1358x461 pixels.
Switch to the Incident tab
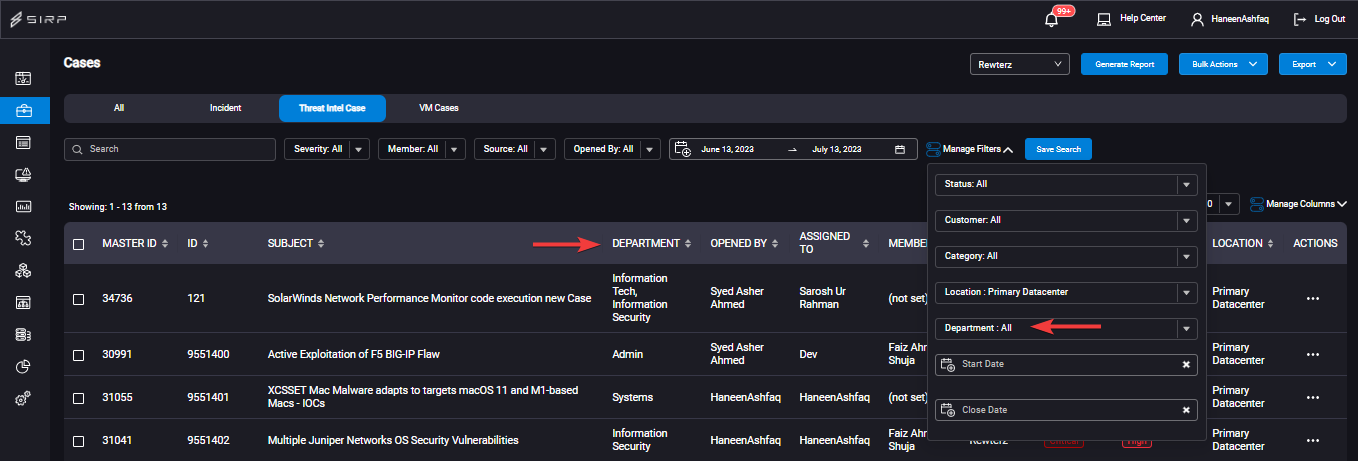[225, 108]
